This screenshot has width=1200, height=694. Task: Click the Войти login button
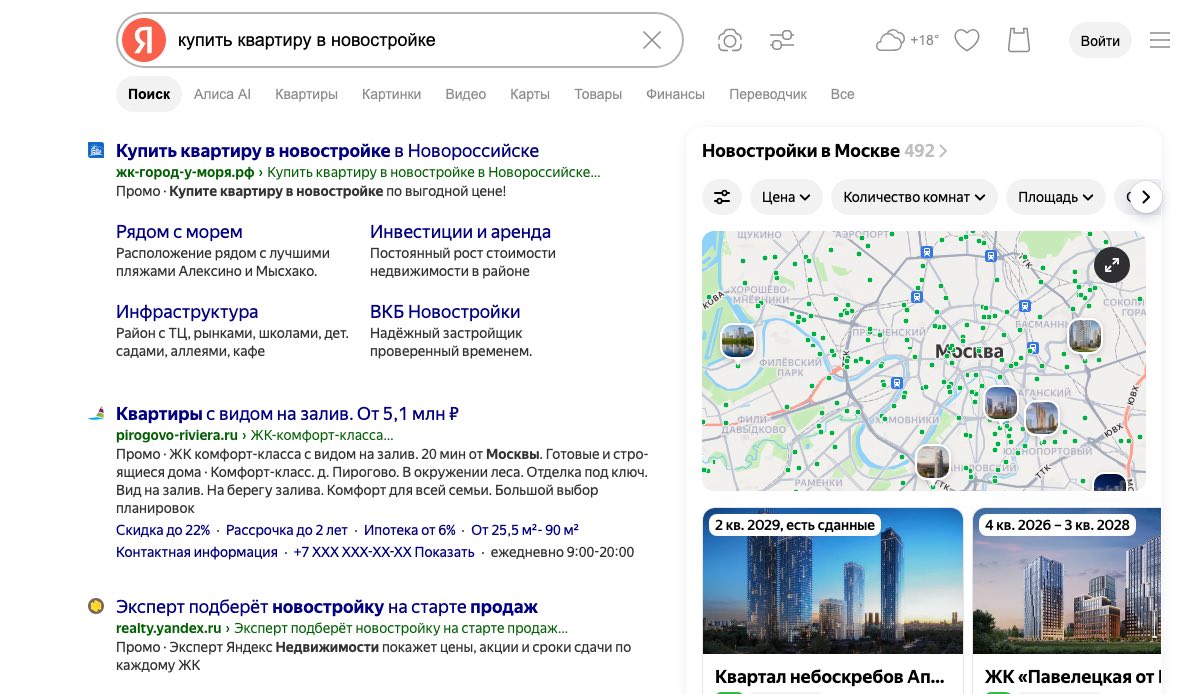pyautogui.click(x=1100, y=41)
